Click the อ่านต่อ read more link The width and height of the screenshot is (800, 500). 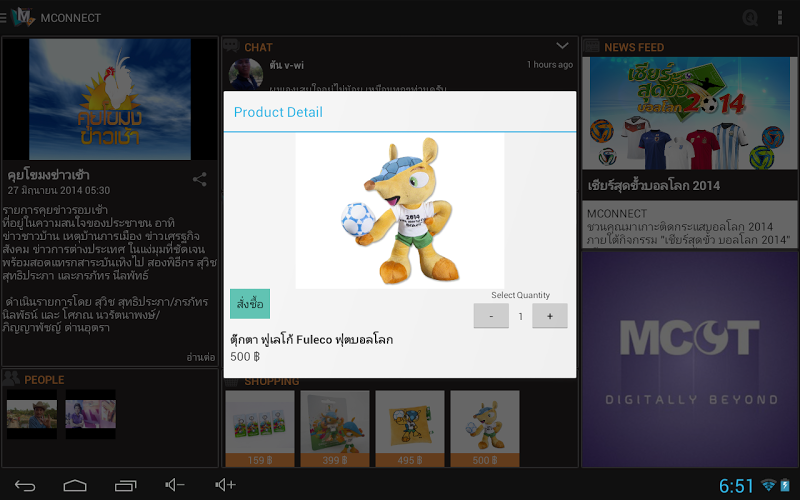(201, 357)
